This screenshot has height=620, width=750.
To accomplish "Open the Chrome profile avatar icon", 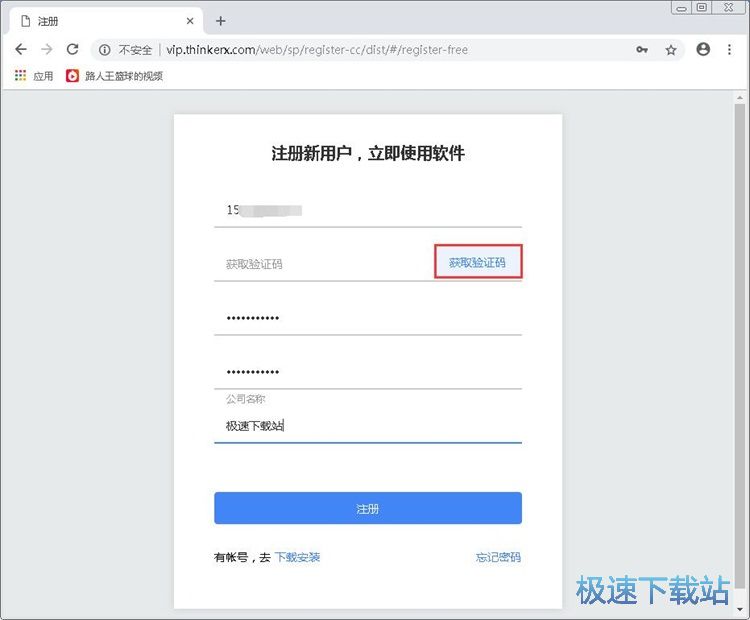I will pos(703,49).
